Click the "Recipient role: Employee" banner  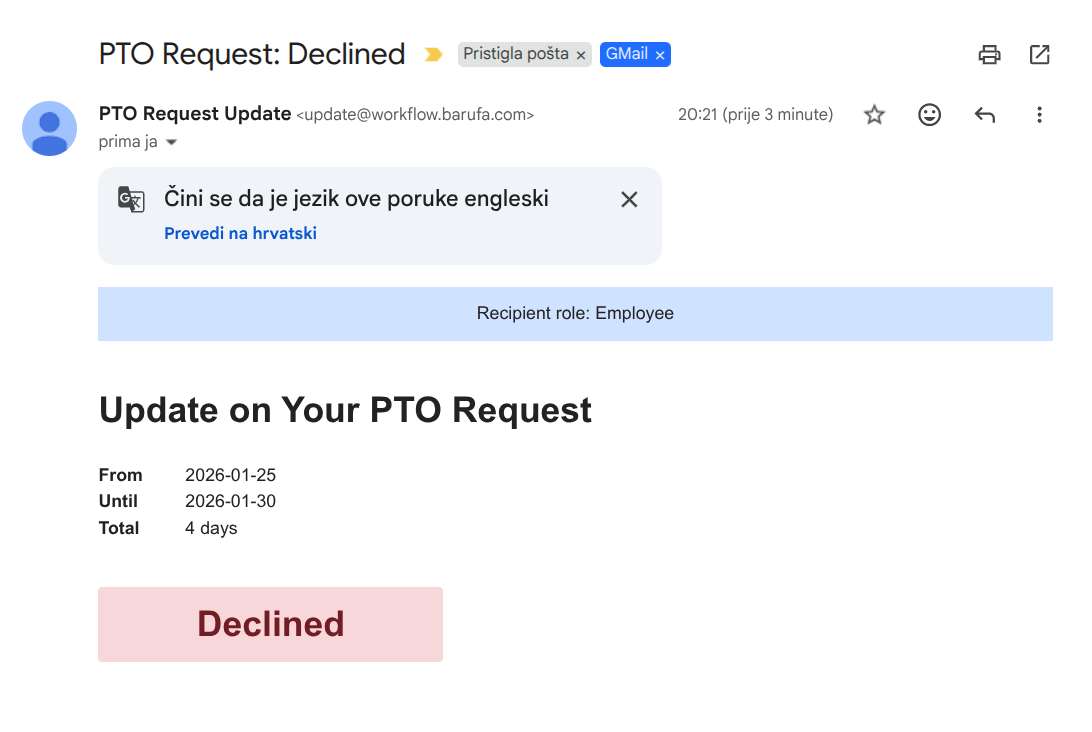(575, 314)
